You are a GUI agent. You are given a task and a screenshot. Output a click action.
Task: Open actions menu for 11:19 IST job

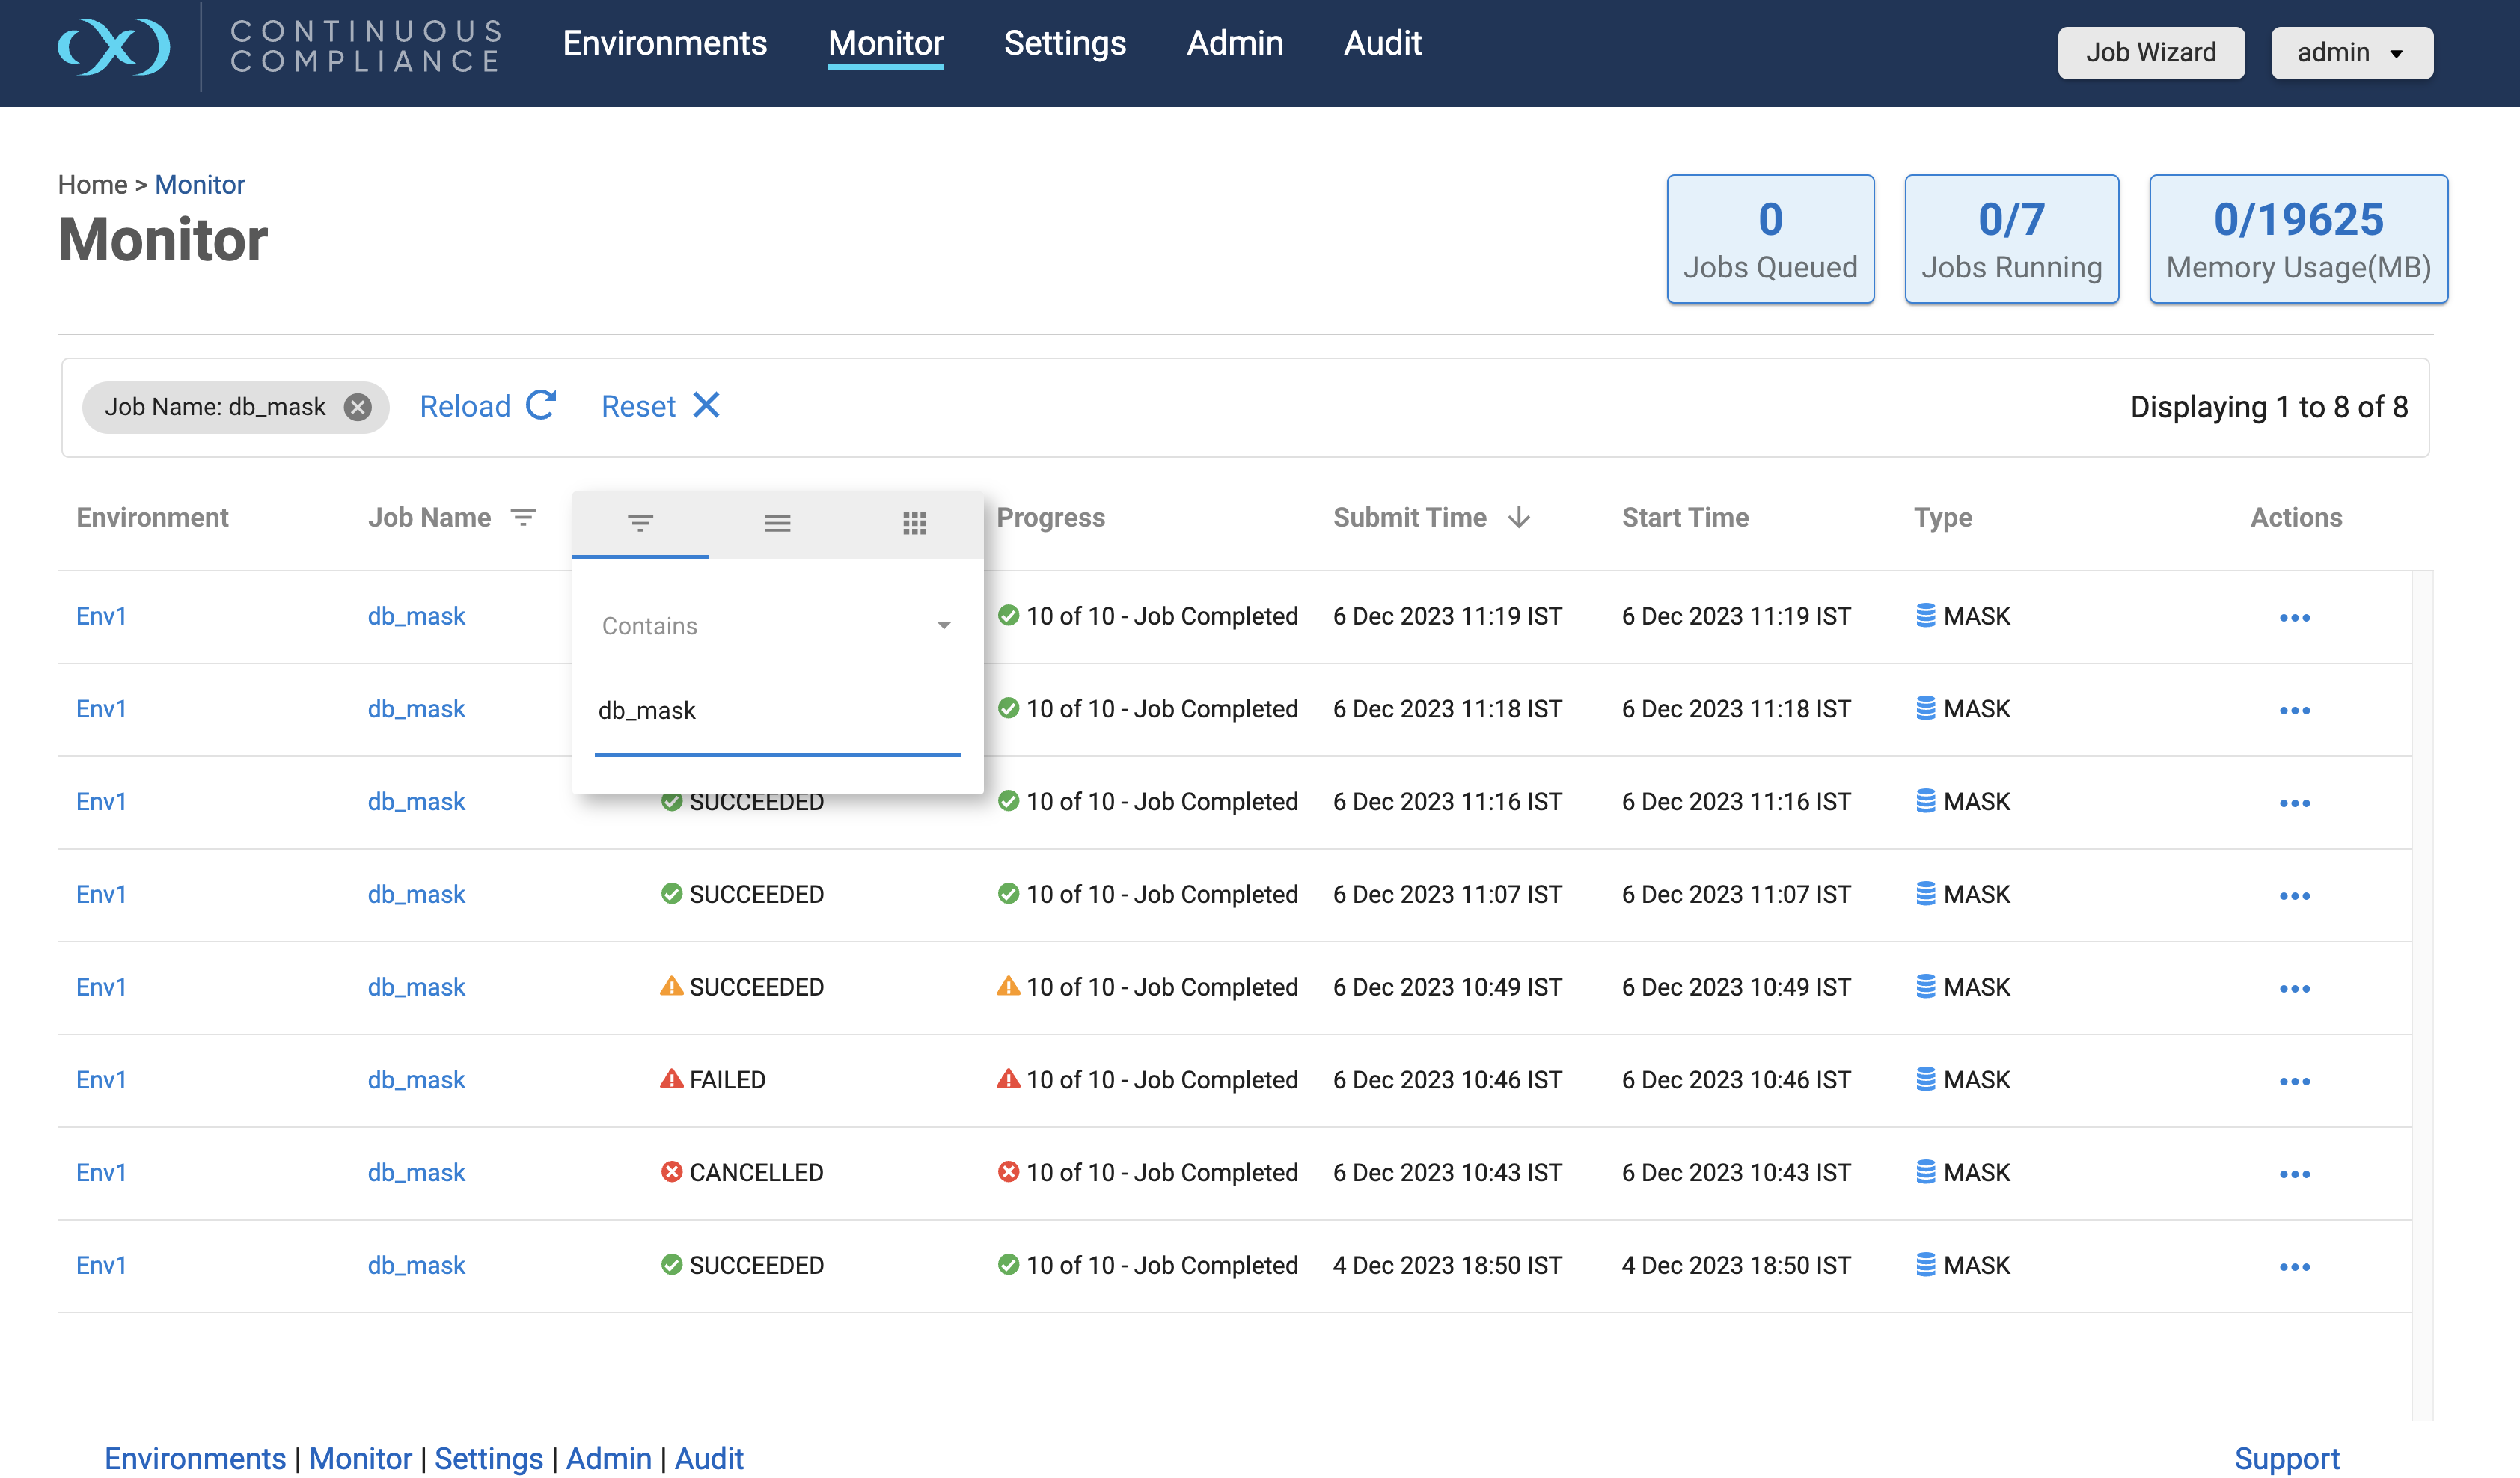click(x=2294, y=617)
